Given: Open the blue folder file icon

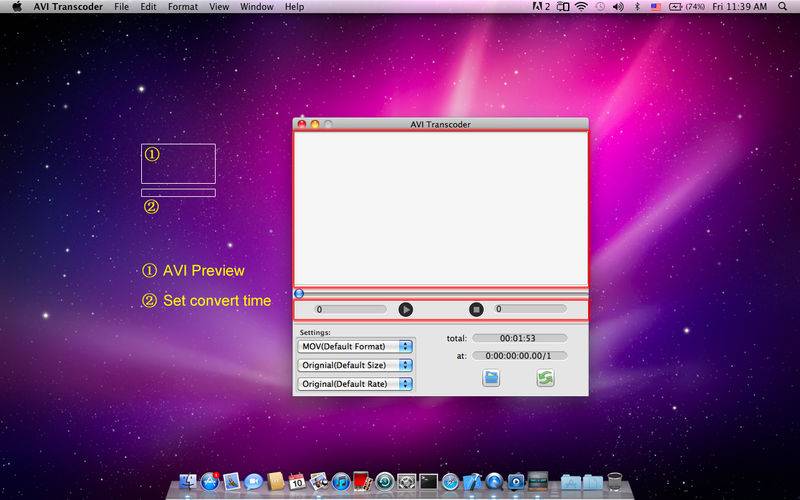Looking at the screenshot, I should [491, 378].
